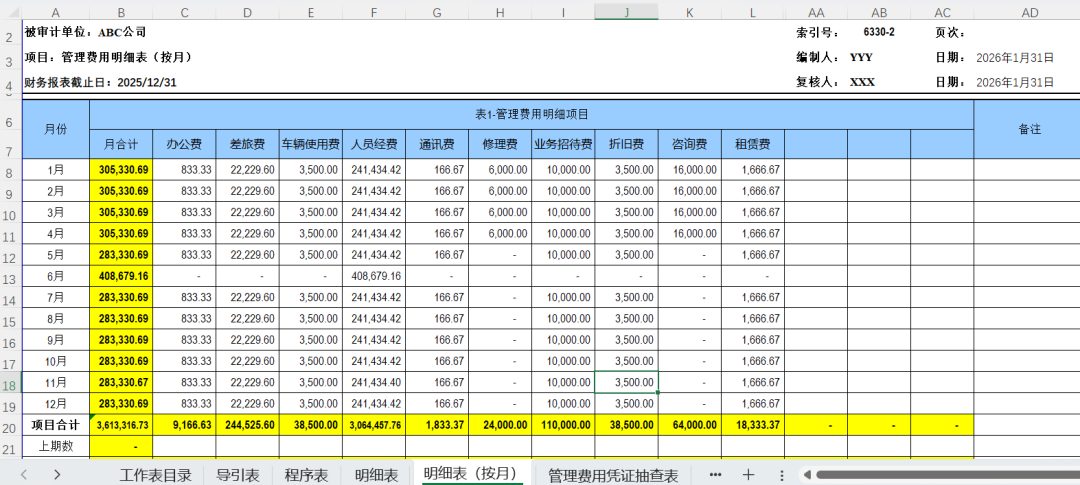Click the 3,064,457.76 total cell
This screenshot has height=485, width=1080.
(x=374, y=426)
